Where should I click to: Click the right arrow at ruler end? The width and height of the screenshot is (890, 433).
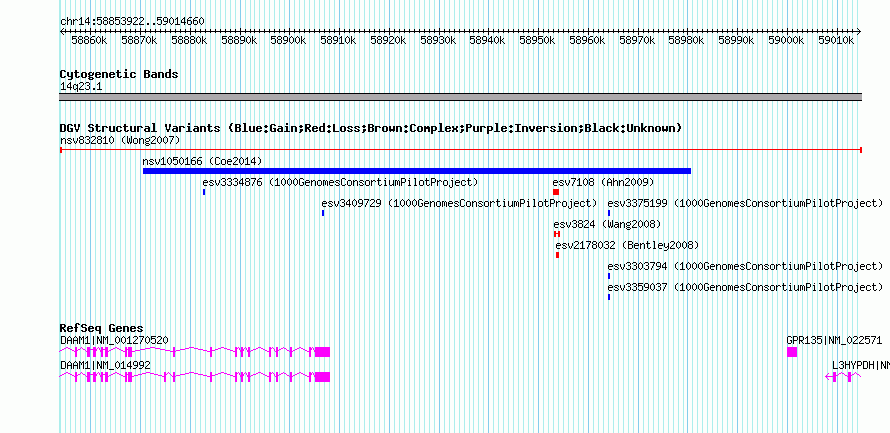click(x=859, y=31)
